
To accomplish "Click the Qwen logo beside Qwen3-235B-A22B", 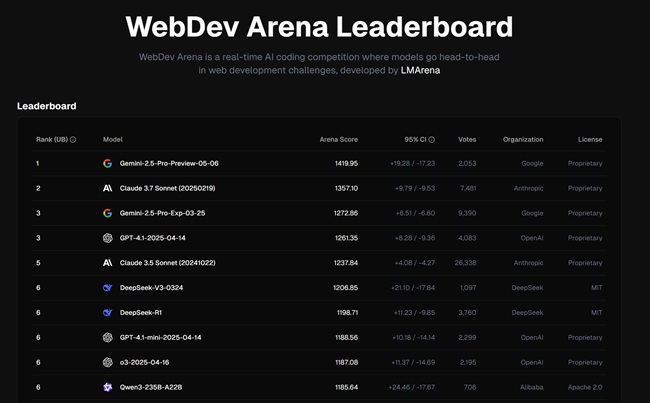I will coord(107,387).
